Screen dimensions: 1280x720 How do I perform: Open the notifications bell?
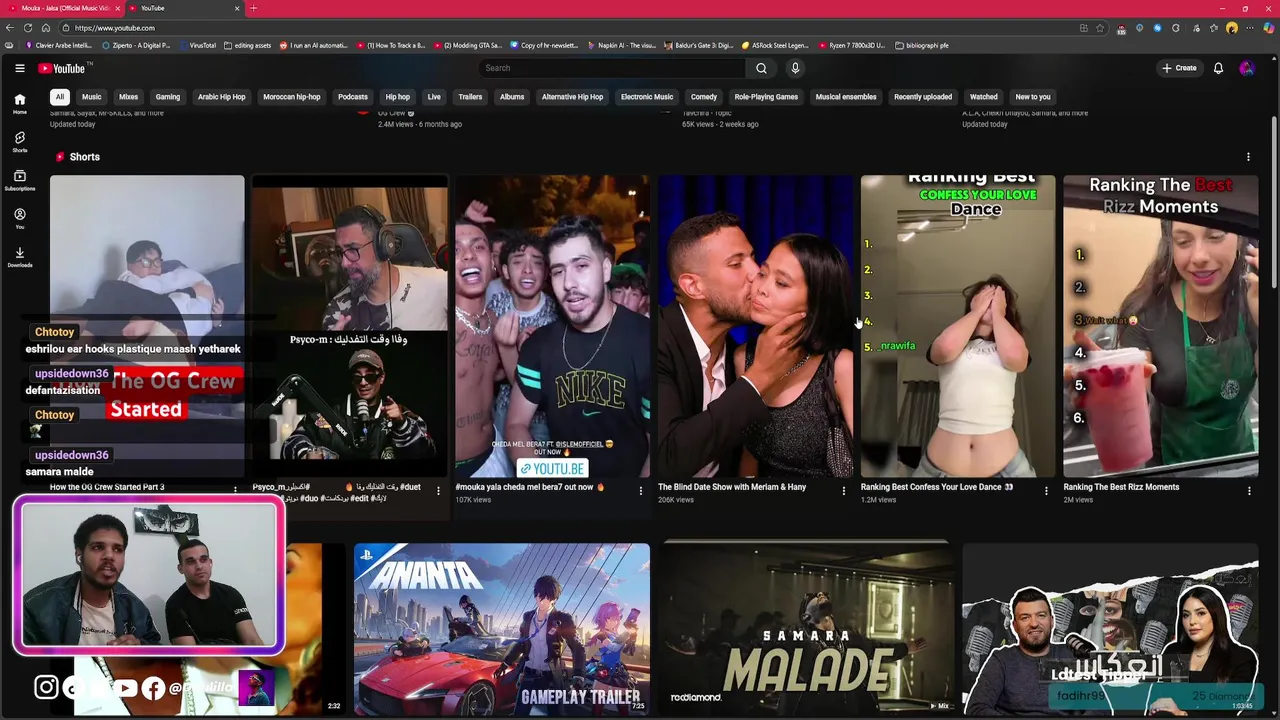click(x=1218, y=68)
